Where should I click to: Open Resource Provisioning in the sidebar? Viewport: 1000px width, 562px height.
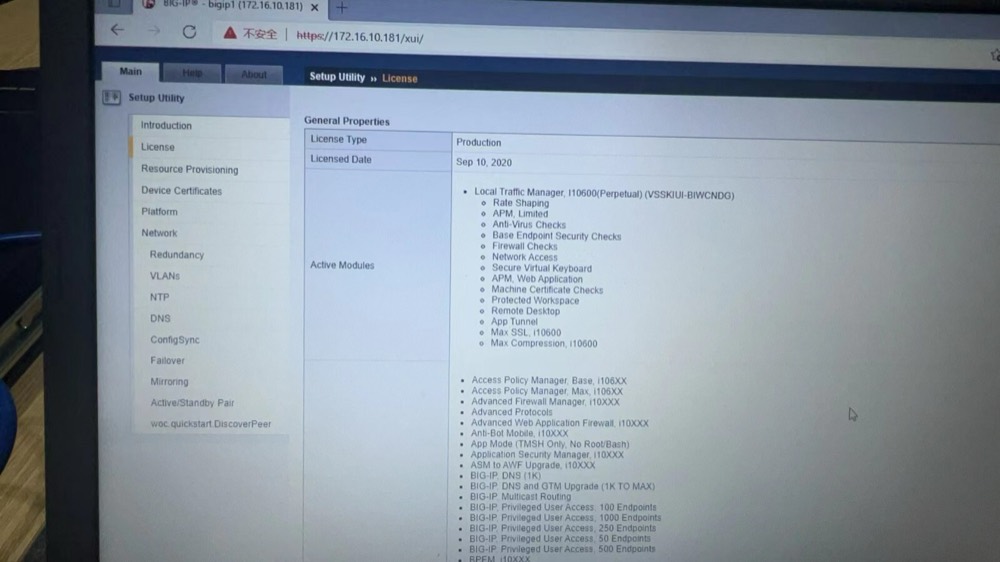(x=189, y=169)
